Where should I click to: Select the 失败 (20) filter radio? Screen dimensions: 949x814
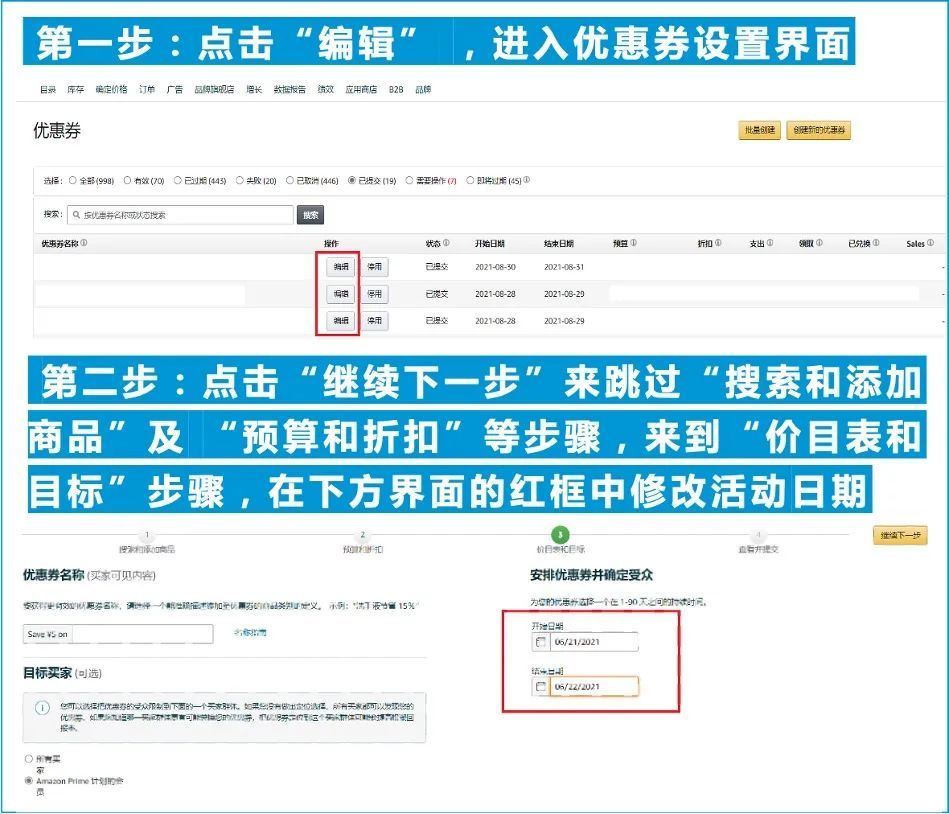(239, 180)
